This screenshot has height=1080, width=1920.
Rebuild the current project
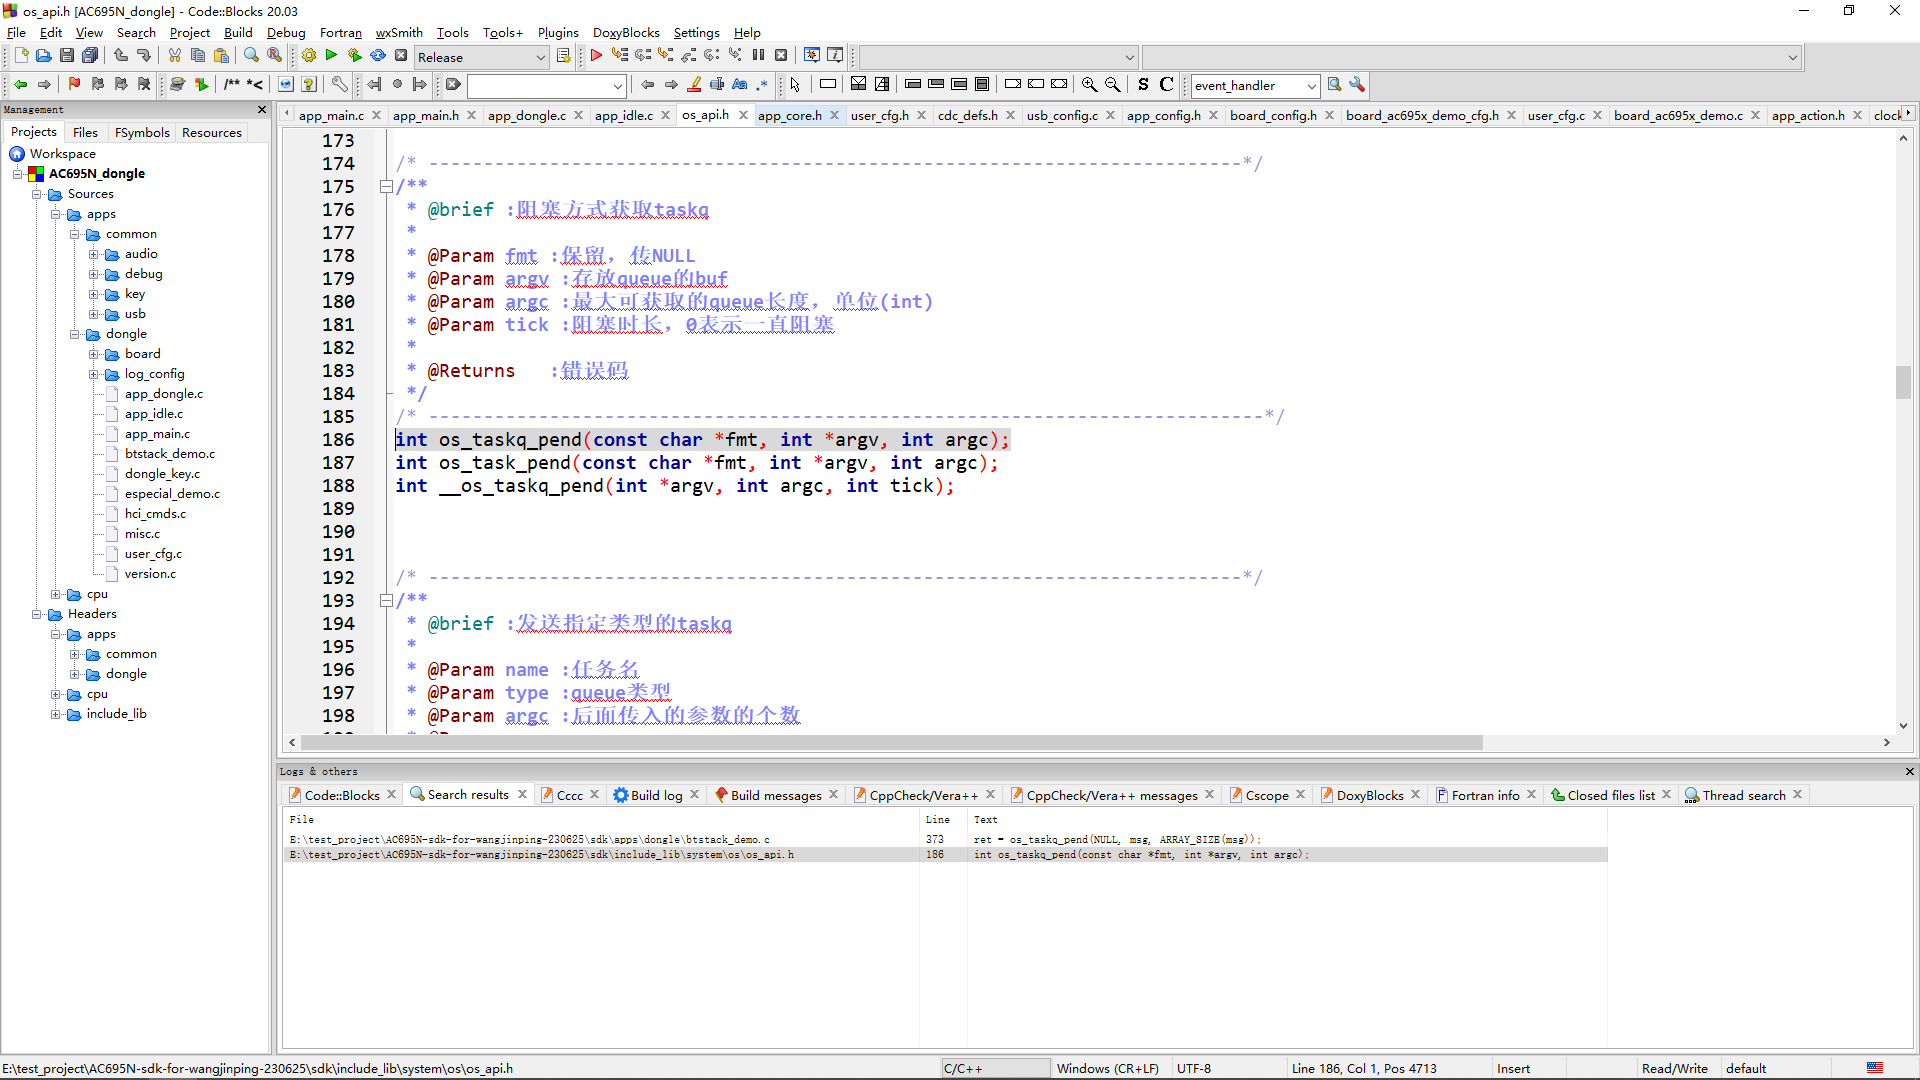click(x=378, y=56)
